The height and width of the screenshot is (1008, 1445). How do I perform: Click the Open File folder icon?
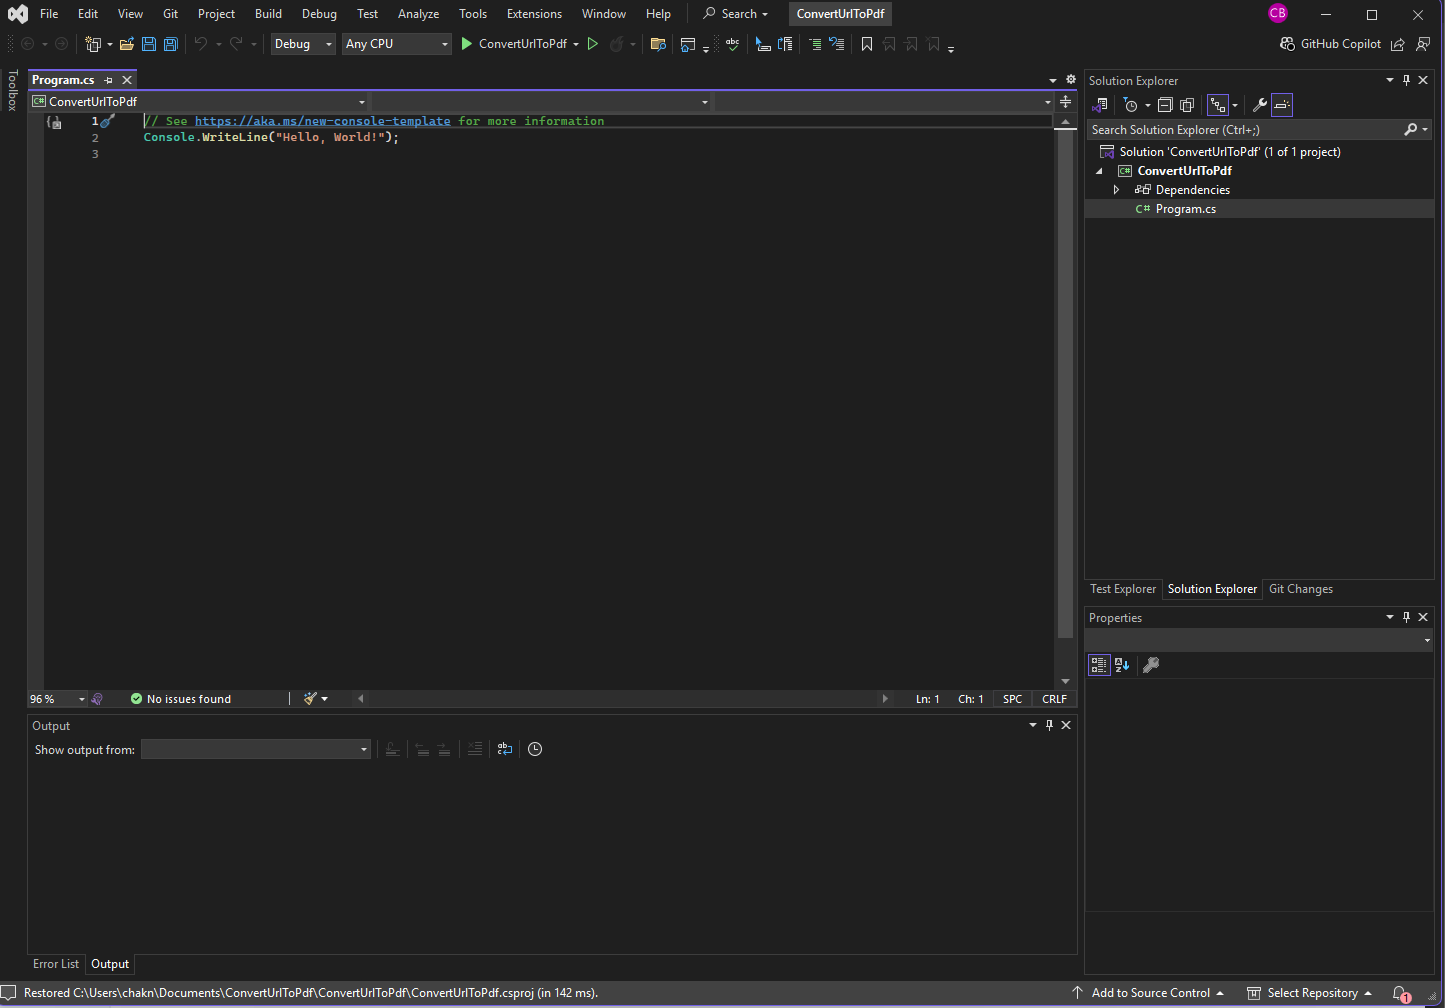point(127,44)
